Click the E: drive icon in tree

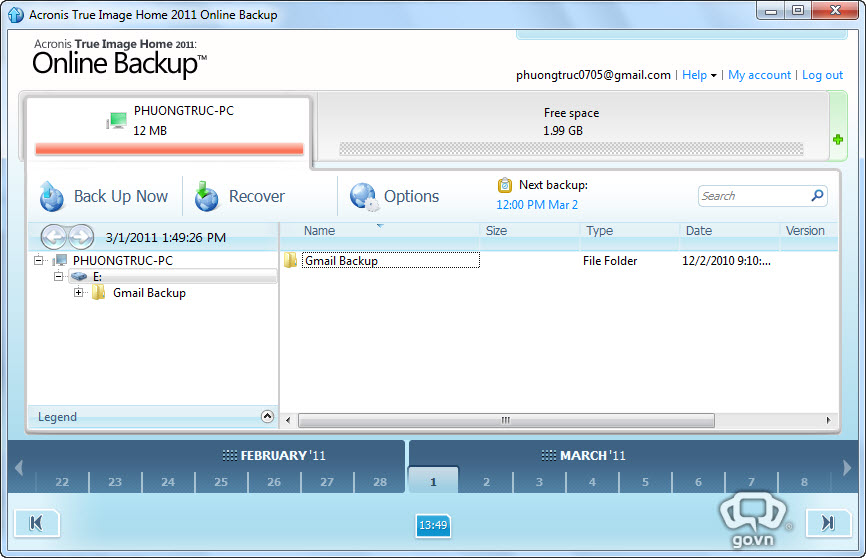pos(79,276)
